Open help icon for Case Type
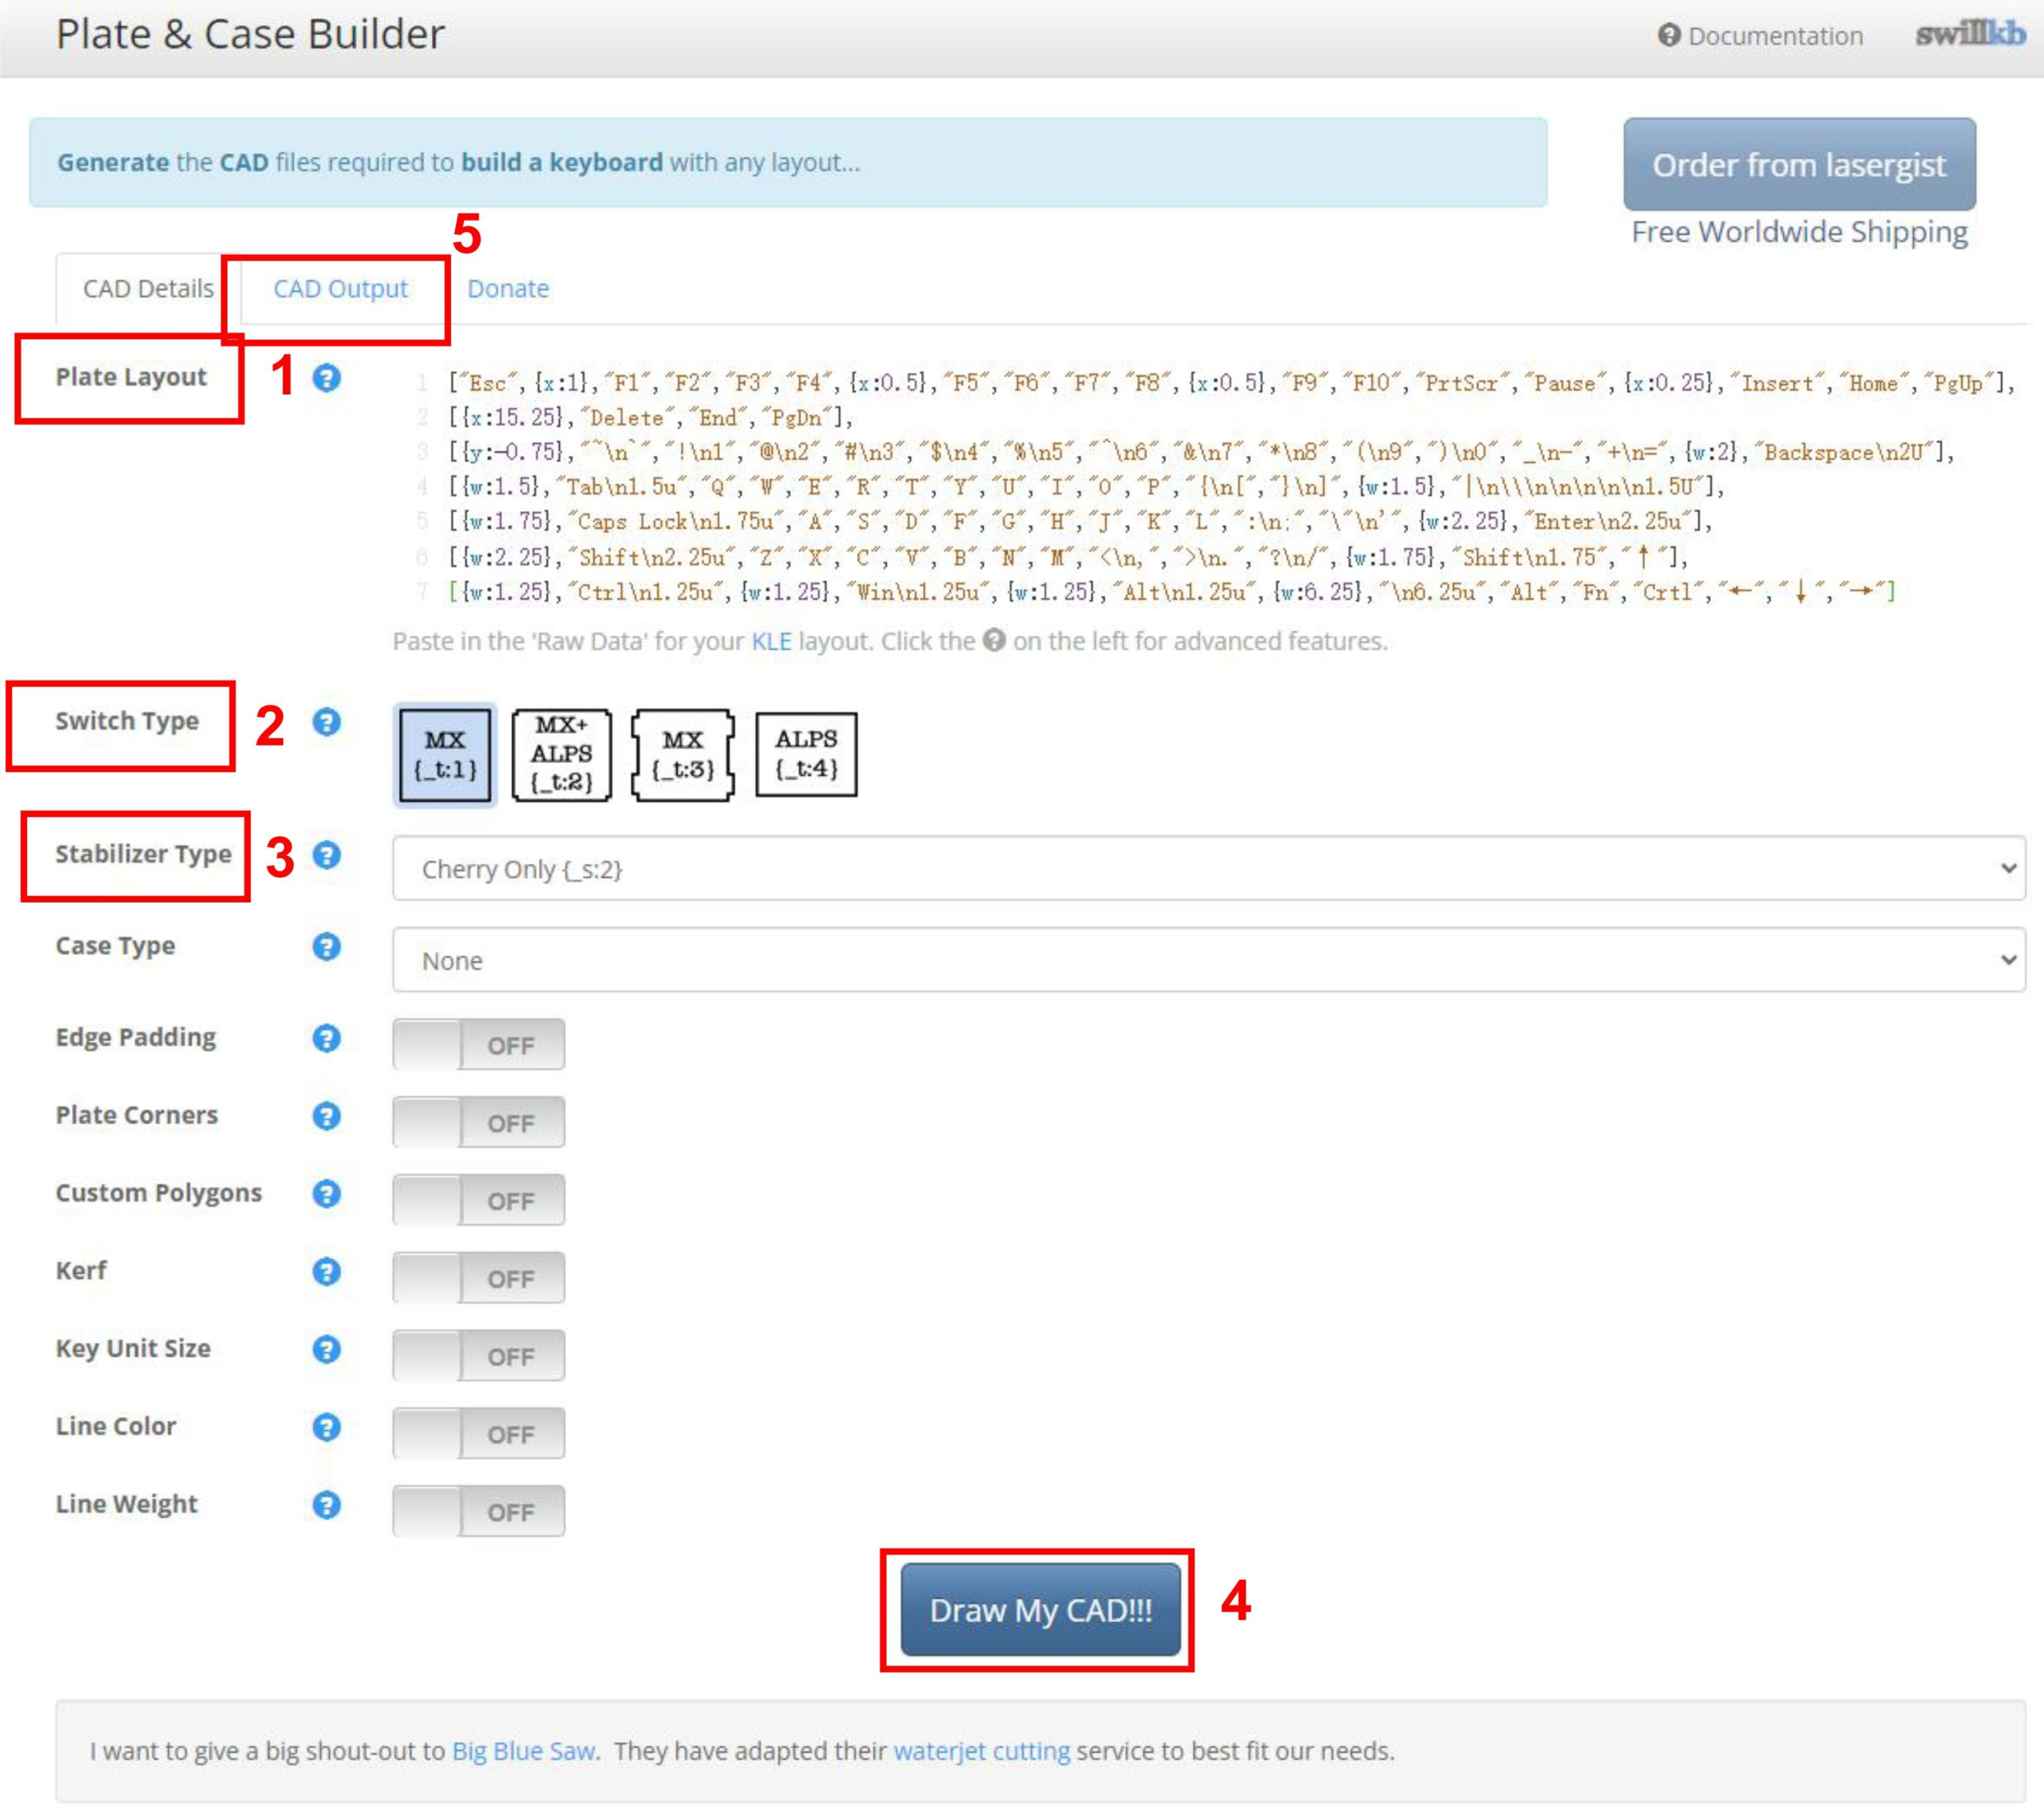Viewport: 2044px width, 1817px height. pos(326,947)
